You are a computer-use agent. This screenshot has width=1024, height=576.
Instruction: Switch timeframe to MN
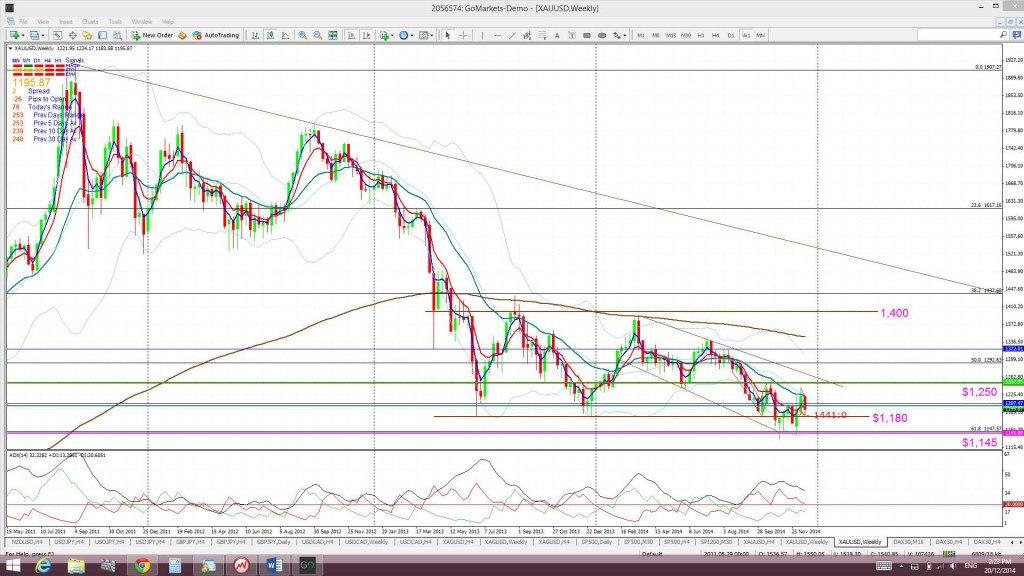[761, 35]
